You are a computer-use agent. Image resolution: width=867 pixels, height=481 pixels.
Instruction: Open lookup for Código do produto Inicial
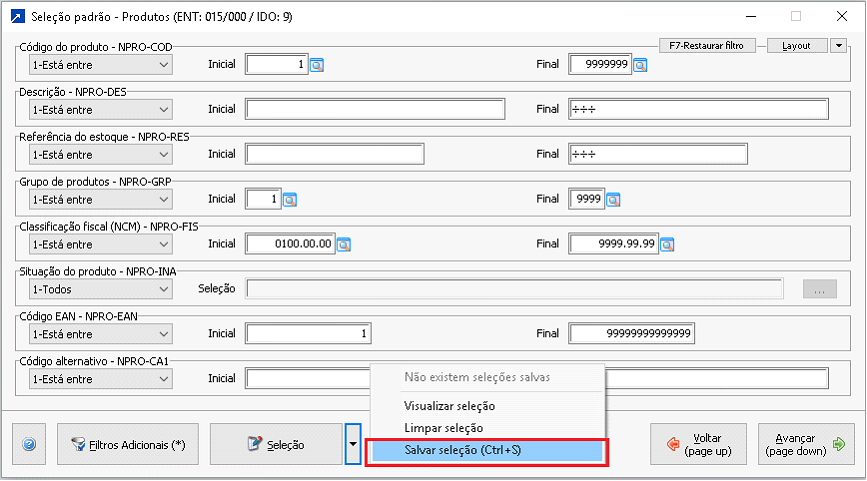(x=317, y=65)
